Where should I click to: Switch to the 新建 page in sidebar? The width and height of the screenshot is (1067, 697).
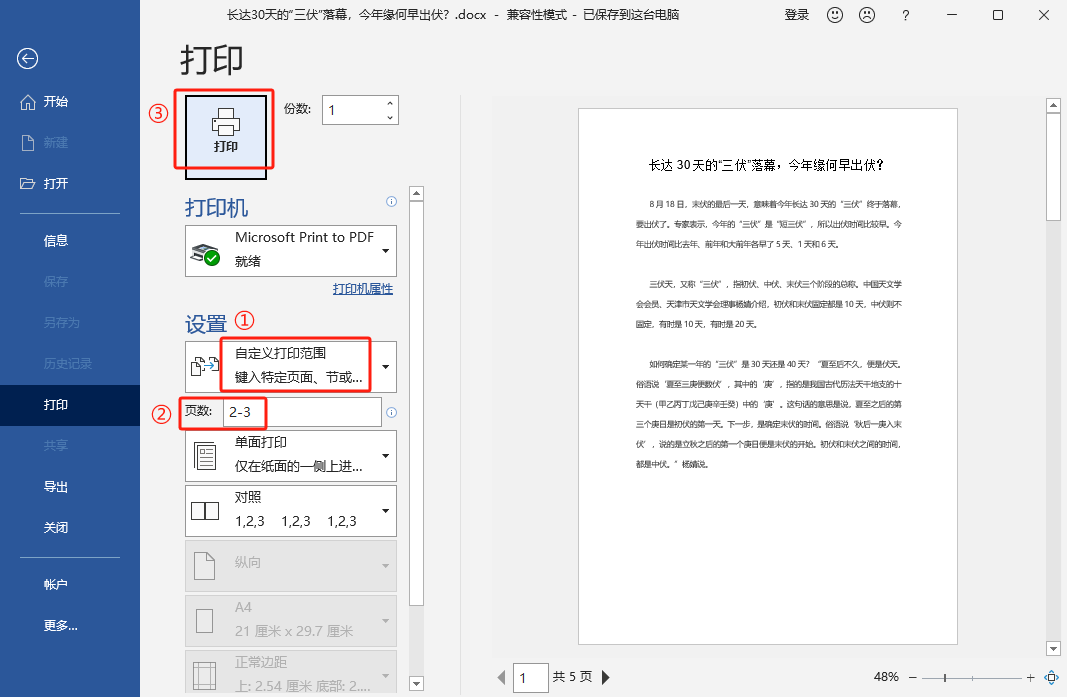pyautogui.click(x=55, y=142)
